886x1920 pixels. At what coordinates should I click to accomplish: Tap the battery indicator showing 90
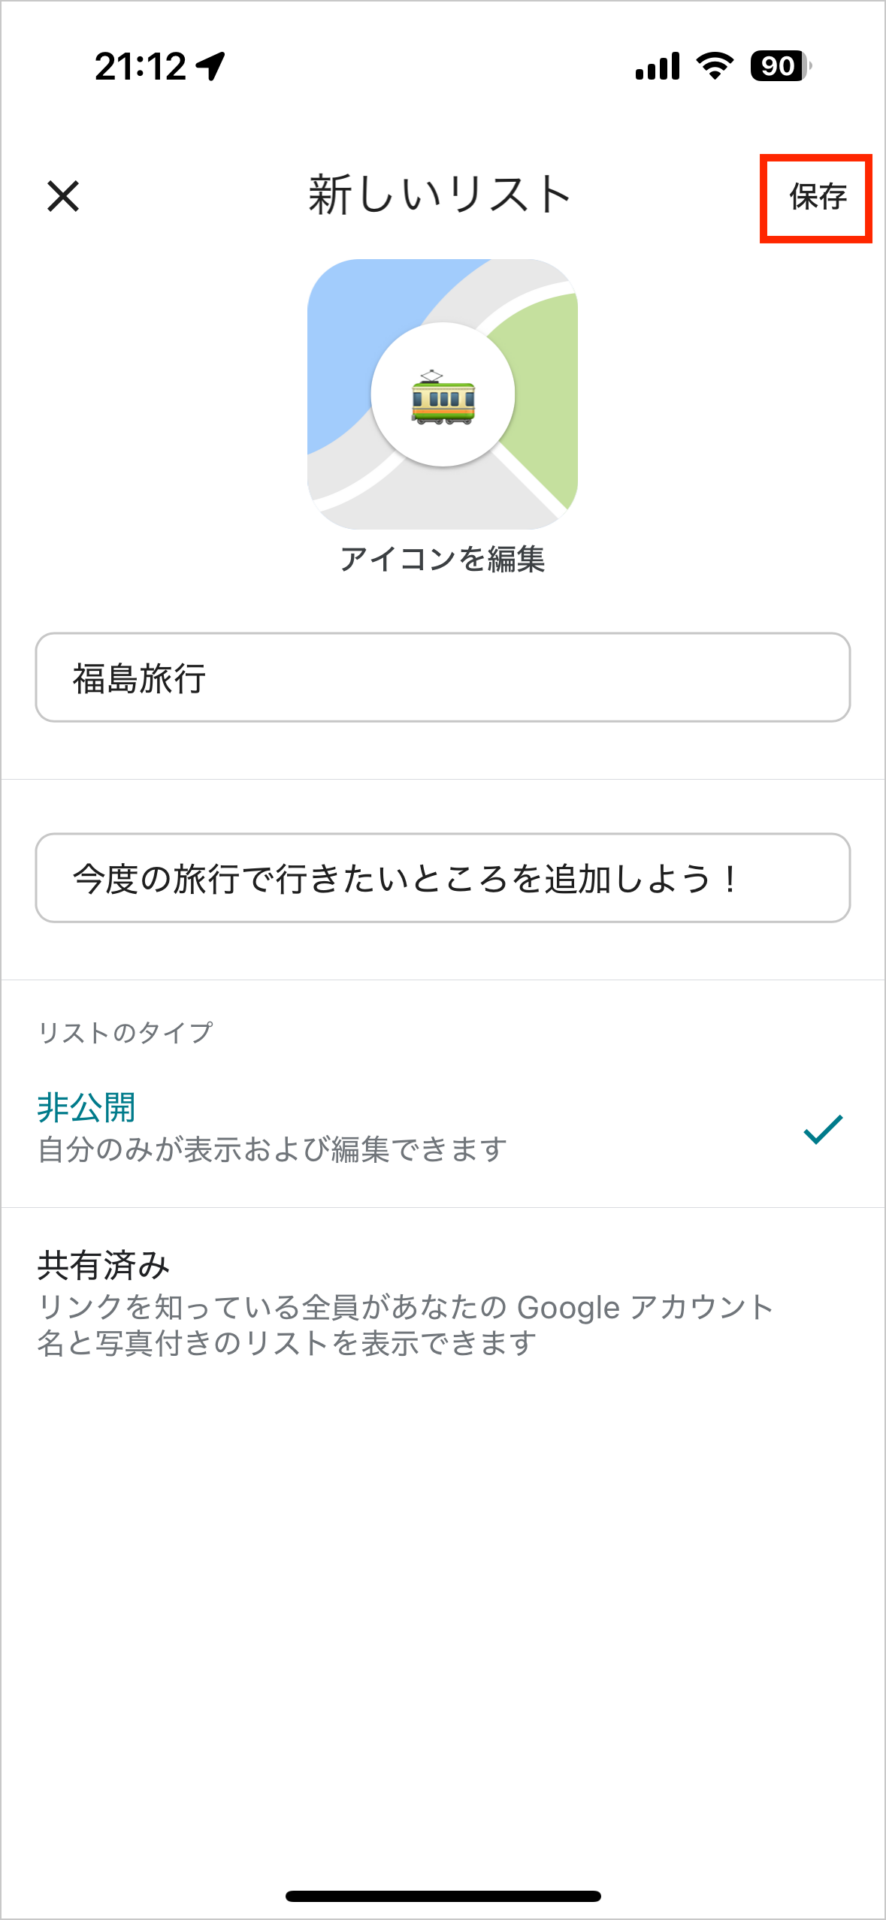(780, 67)
